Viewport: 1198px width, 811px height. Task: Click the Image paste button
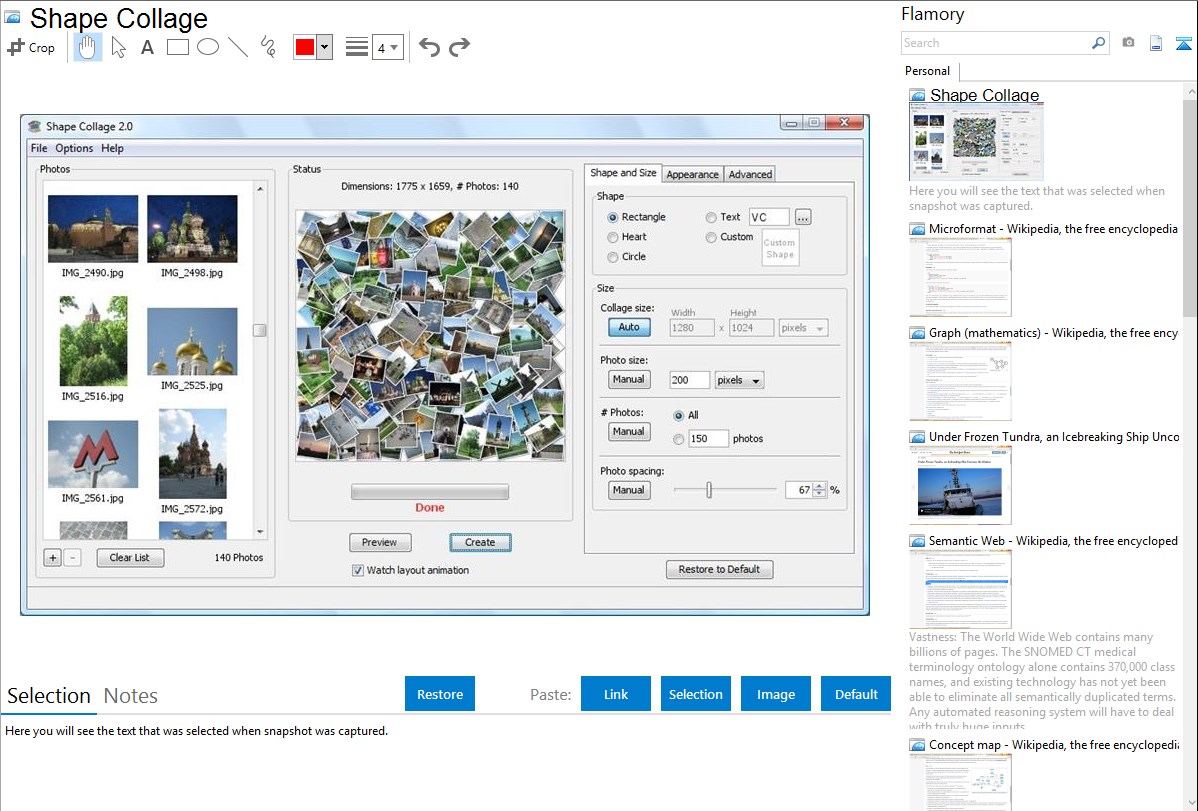click(x=776, y=694)
